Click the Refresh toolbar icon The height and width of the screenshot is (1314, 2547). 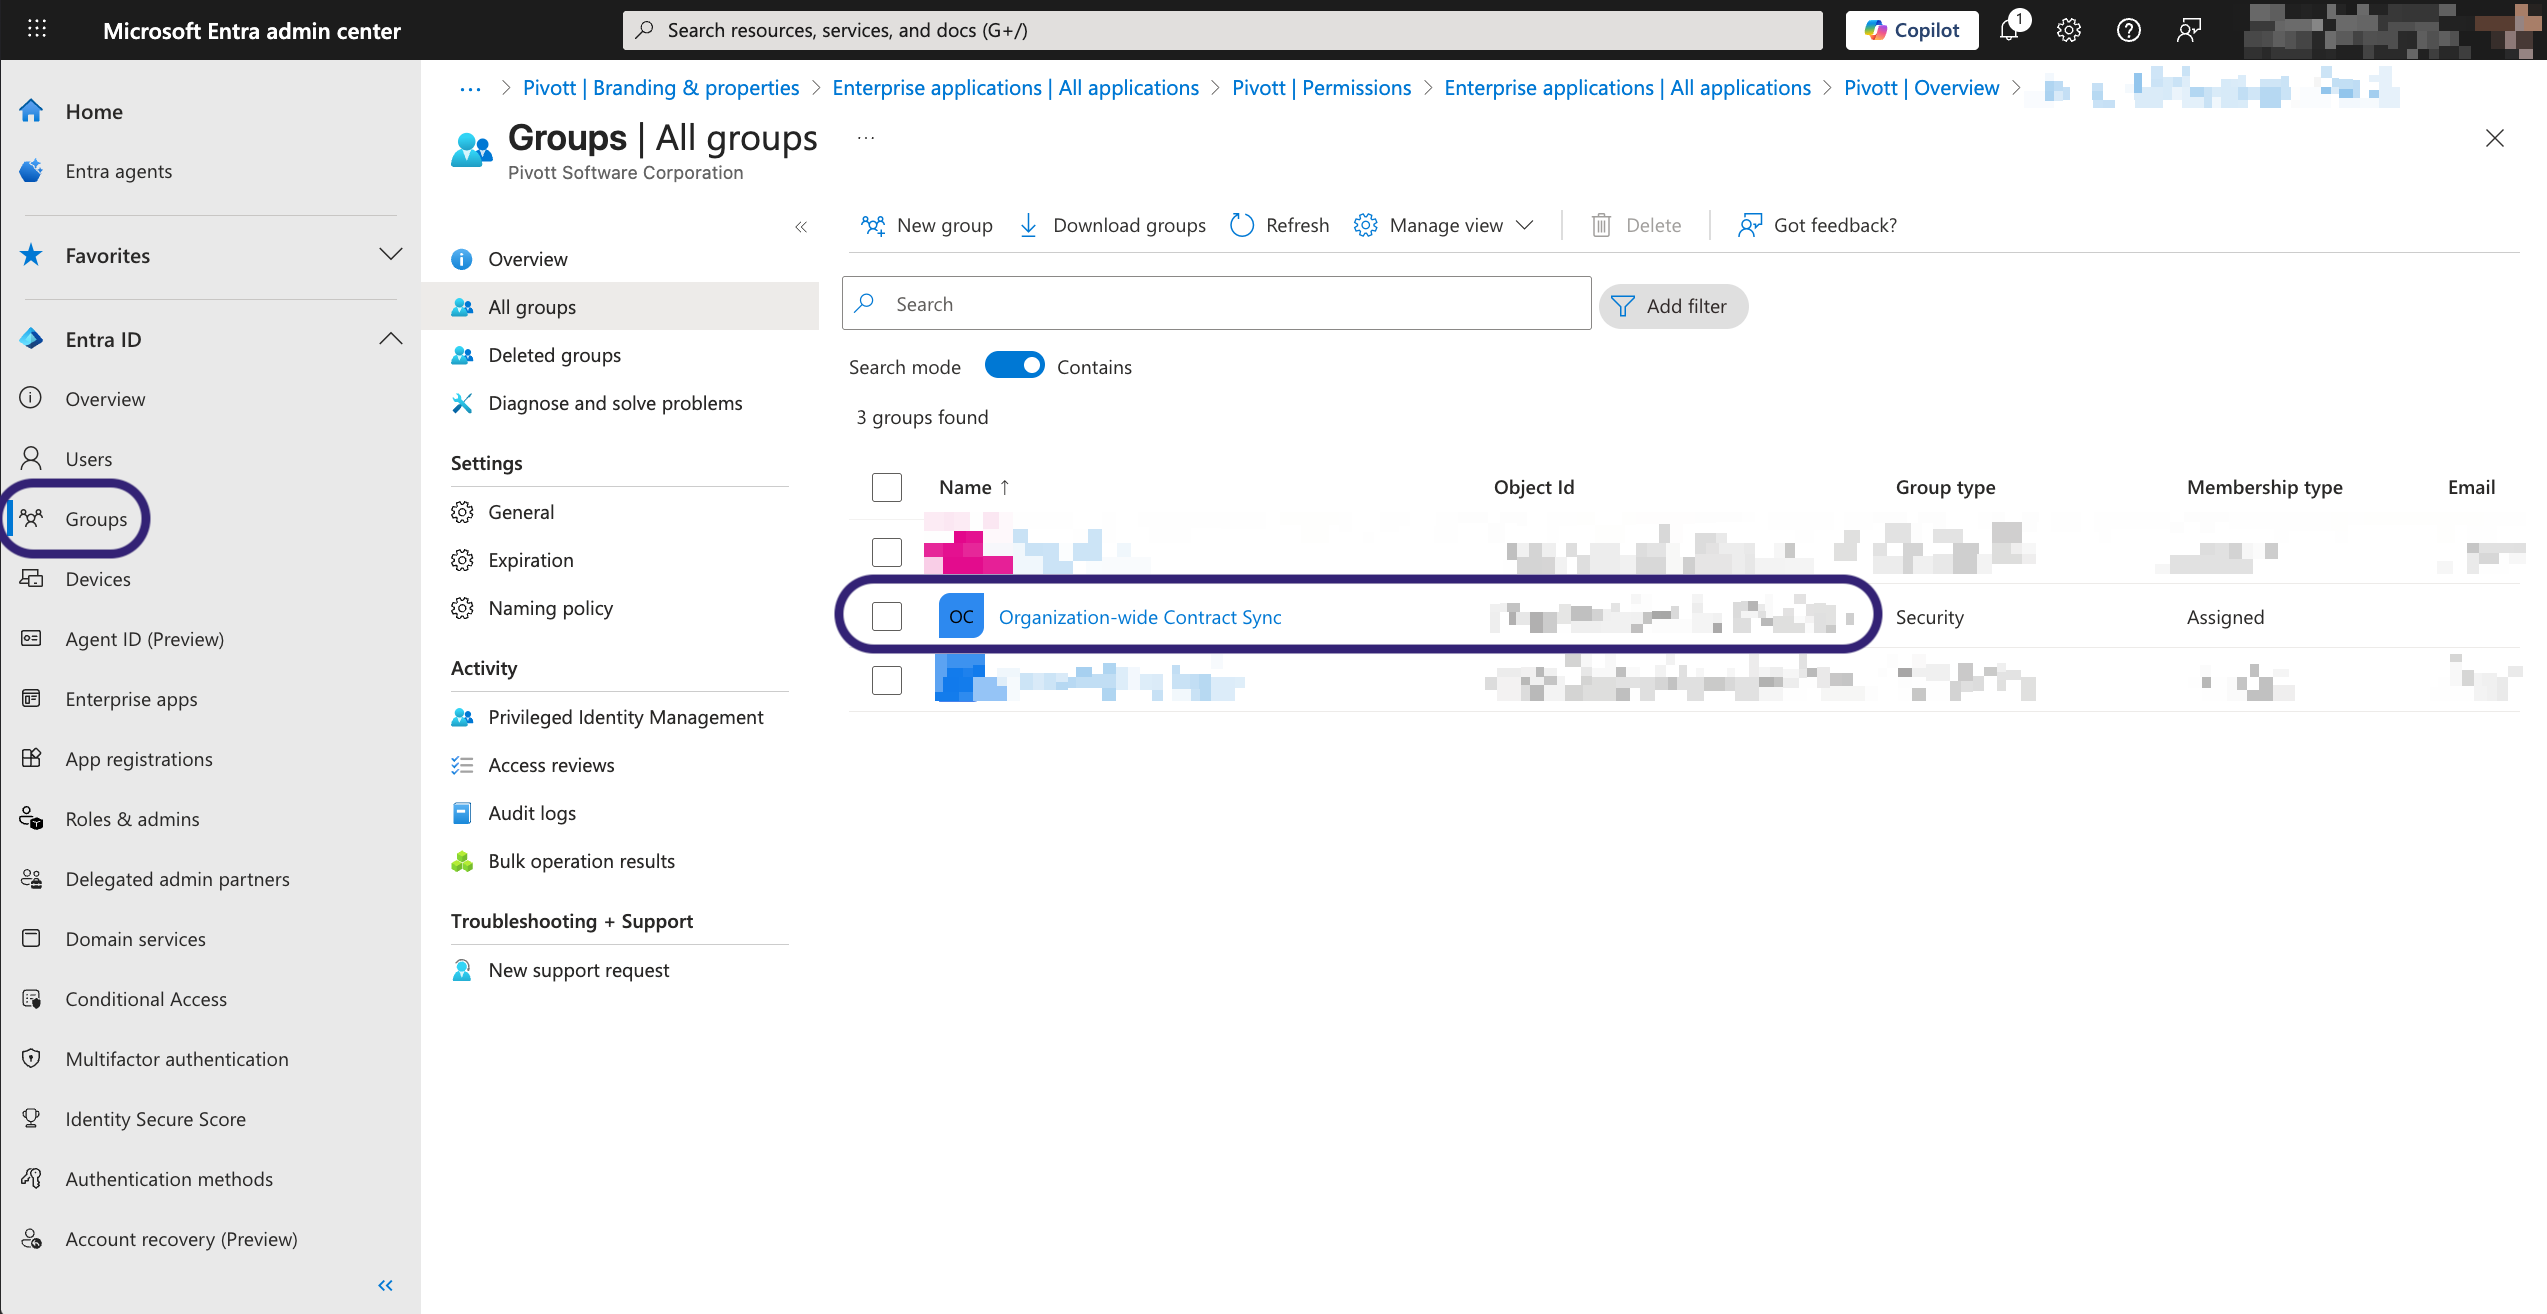[x=1242, y=225]
